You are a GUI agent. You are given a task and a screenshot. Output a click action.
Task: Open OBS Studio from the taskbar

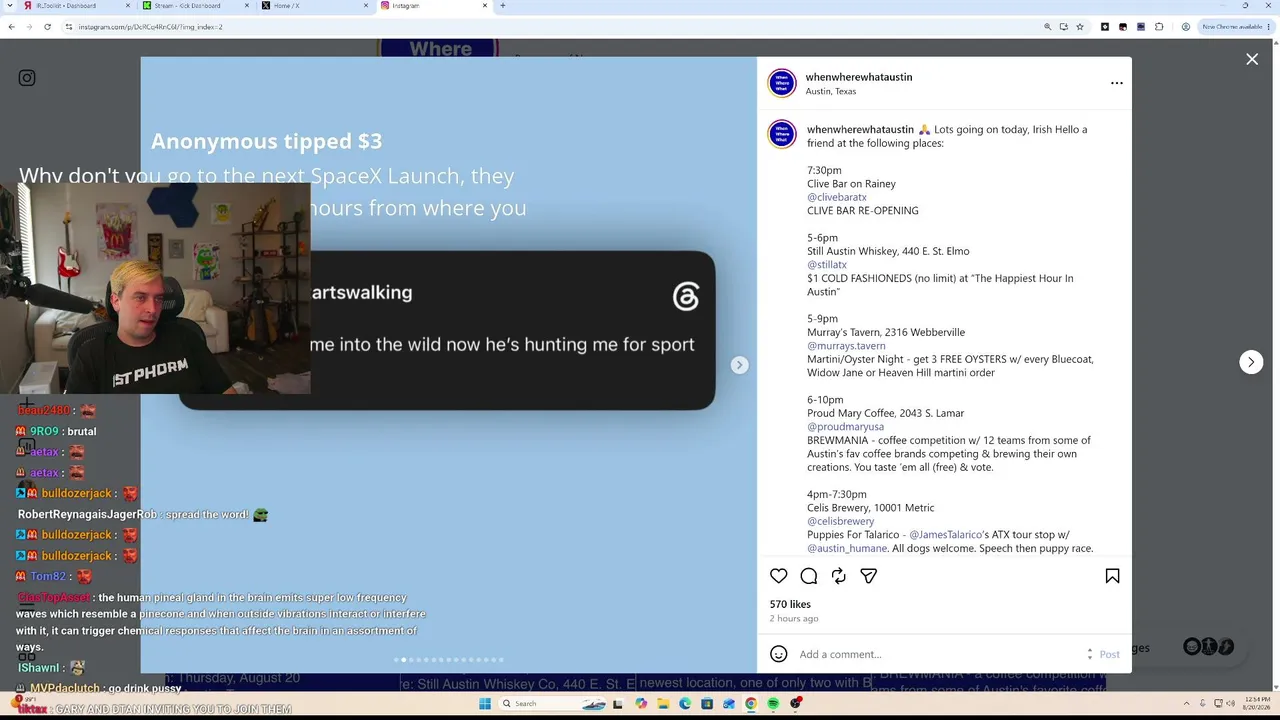coord(795,704)
